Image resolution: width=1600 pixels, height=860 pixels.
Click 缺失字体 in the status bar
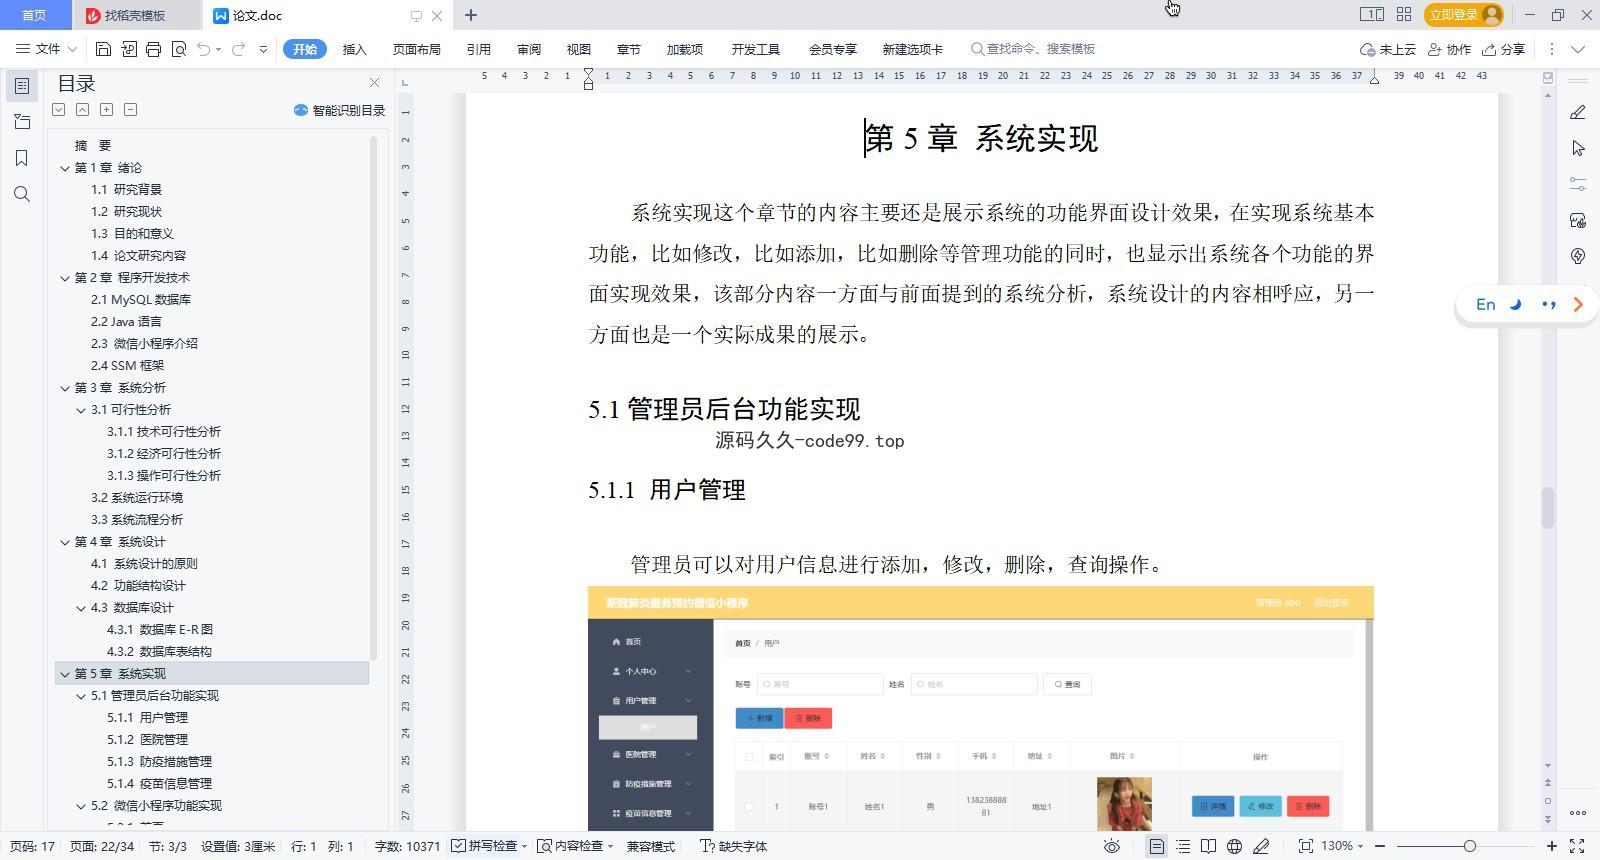click(734, 846)
